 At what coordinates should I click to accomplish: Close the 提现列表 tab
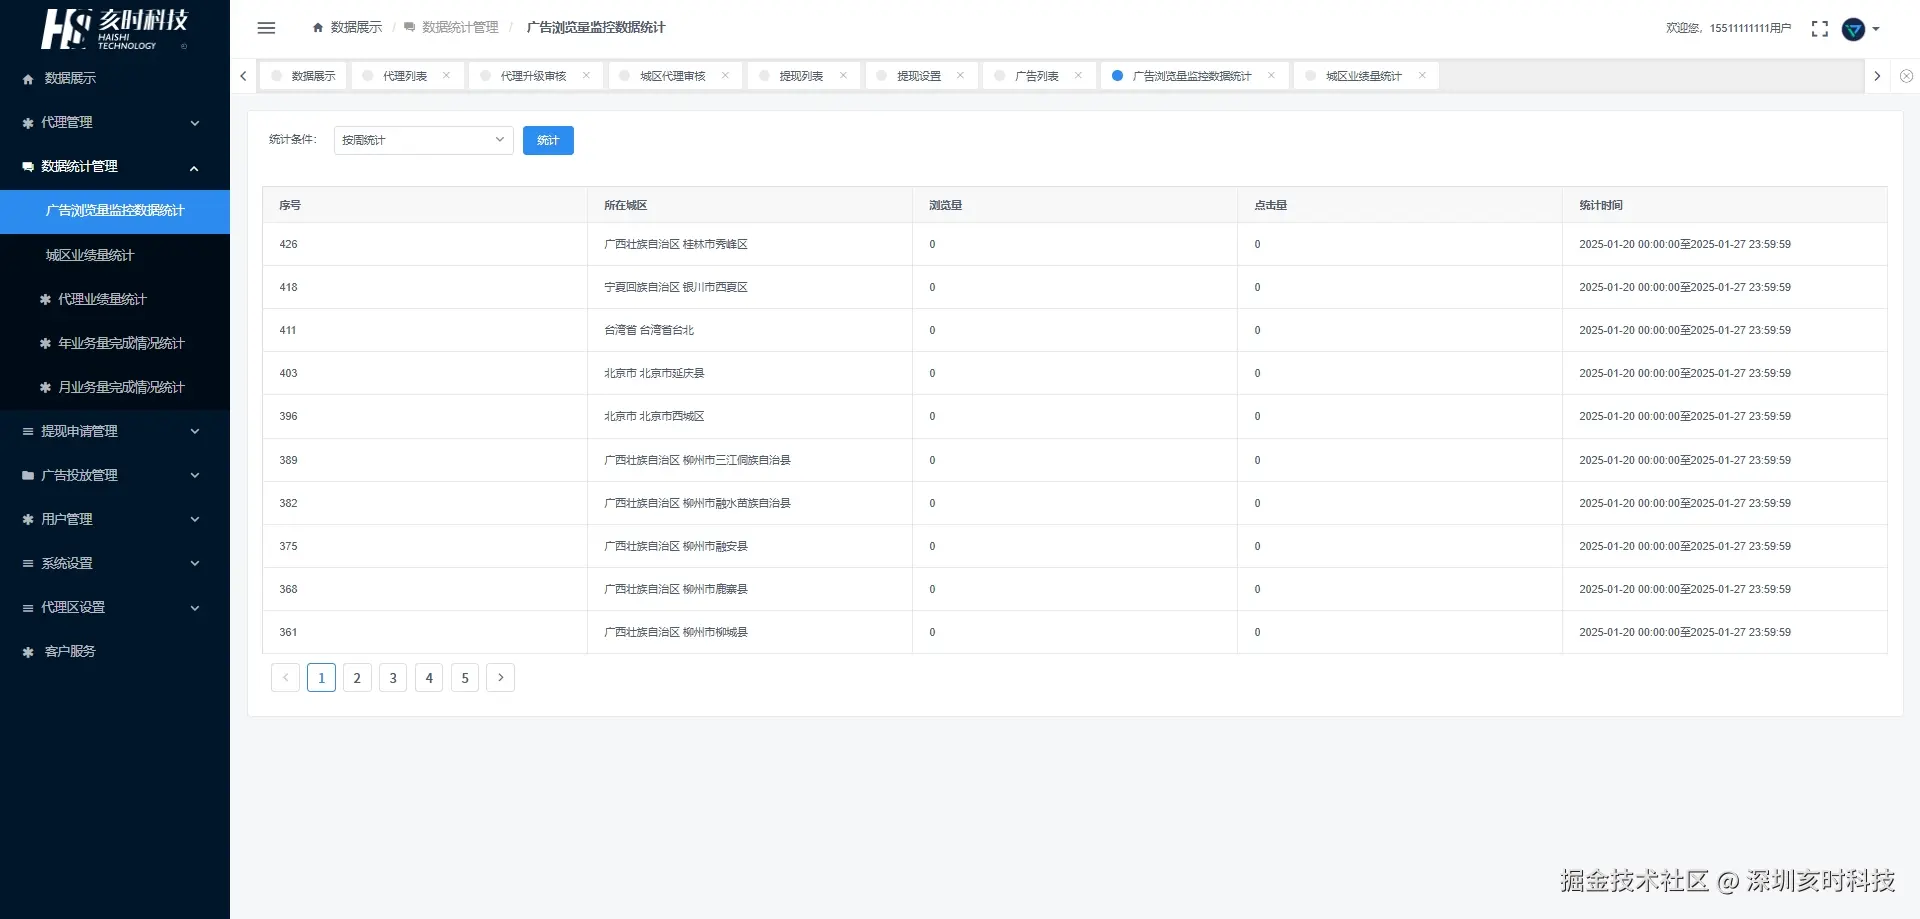tap(843, 76)
